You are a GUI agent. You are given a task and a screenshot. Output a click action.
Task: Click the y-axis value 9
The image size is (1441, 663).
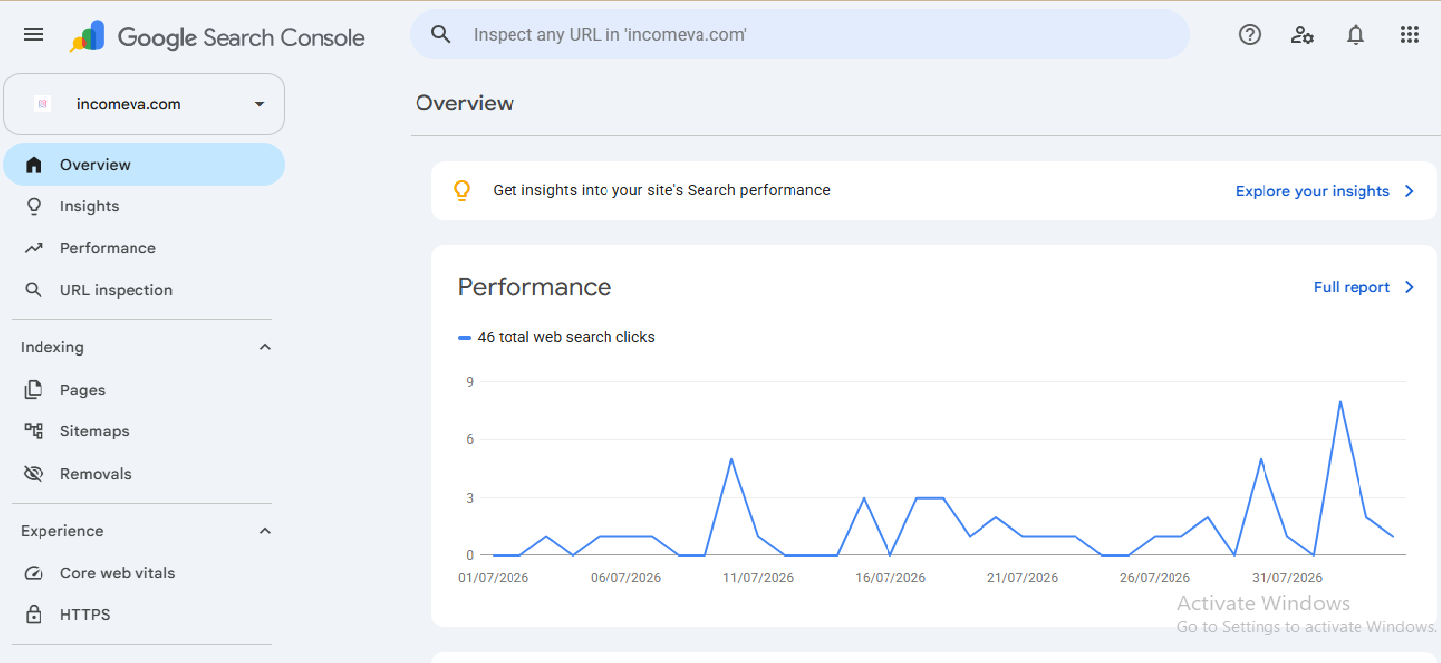tap(469, 381)
